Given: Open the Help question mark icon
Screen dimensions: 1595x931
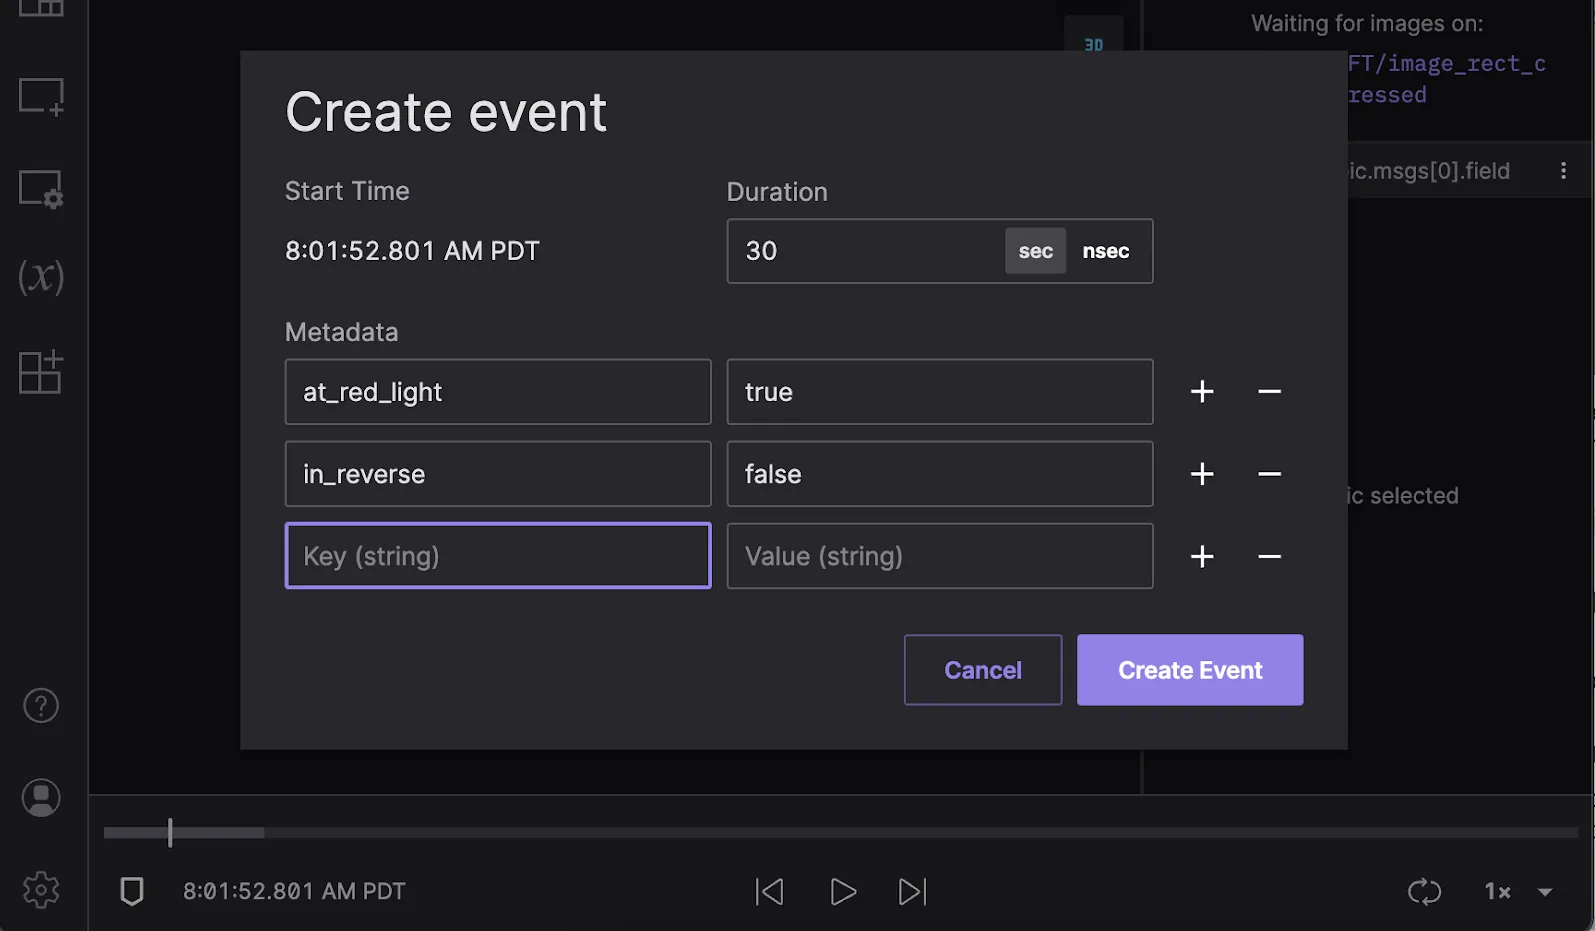Looking at the screenshot, I should click(x=41, y=706).
